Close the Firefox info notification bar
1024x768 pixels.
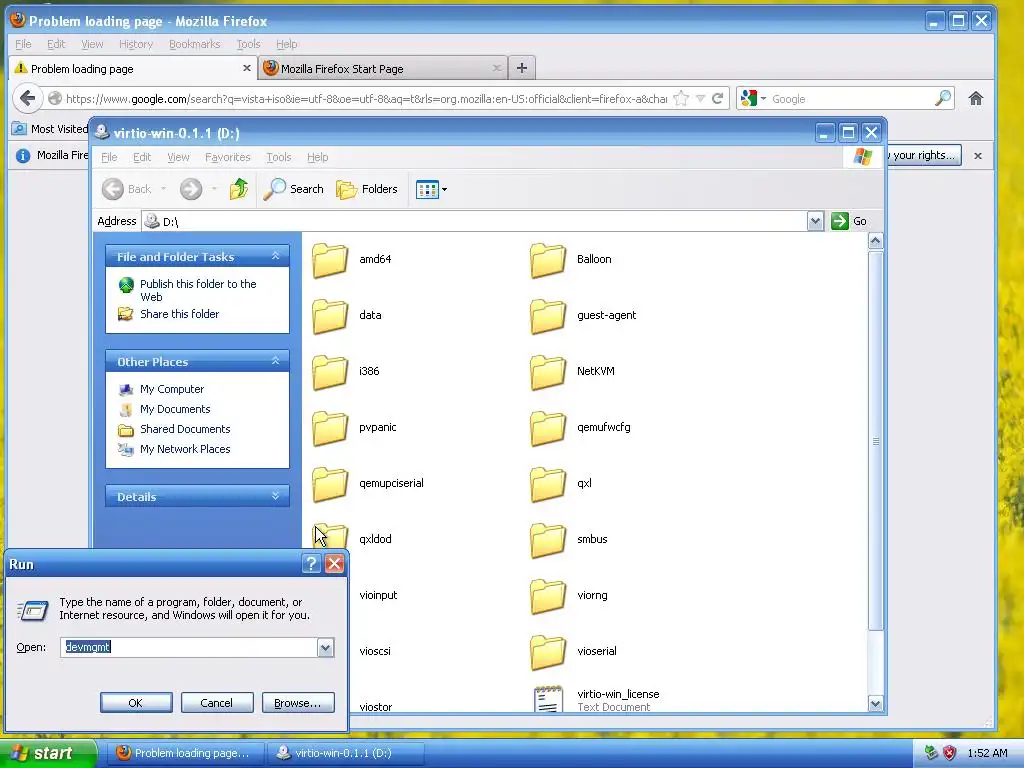pyautogui.click(x=978, y=156)
